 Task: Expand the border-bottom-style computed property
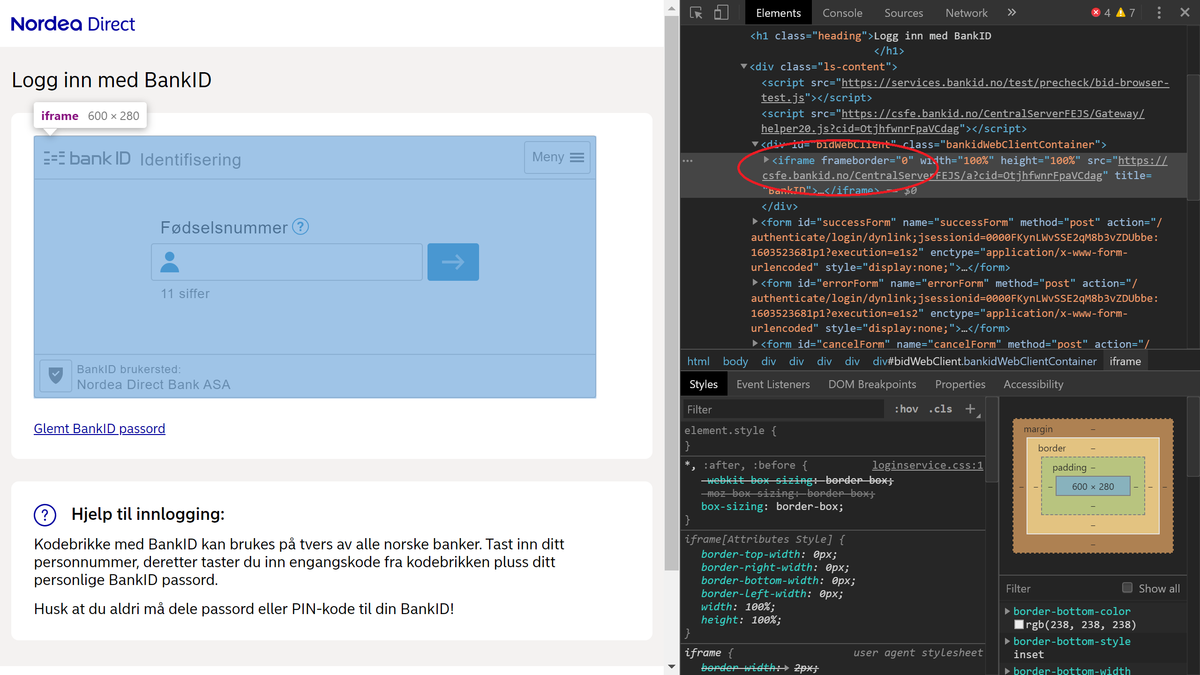1007,641
